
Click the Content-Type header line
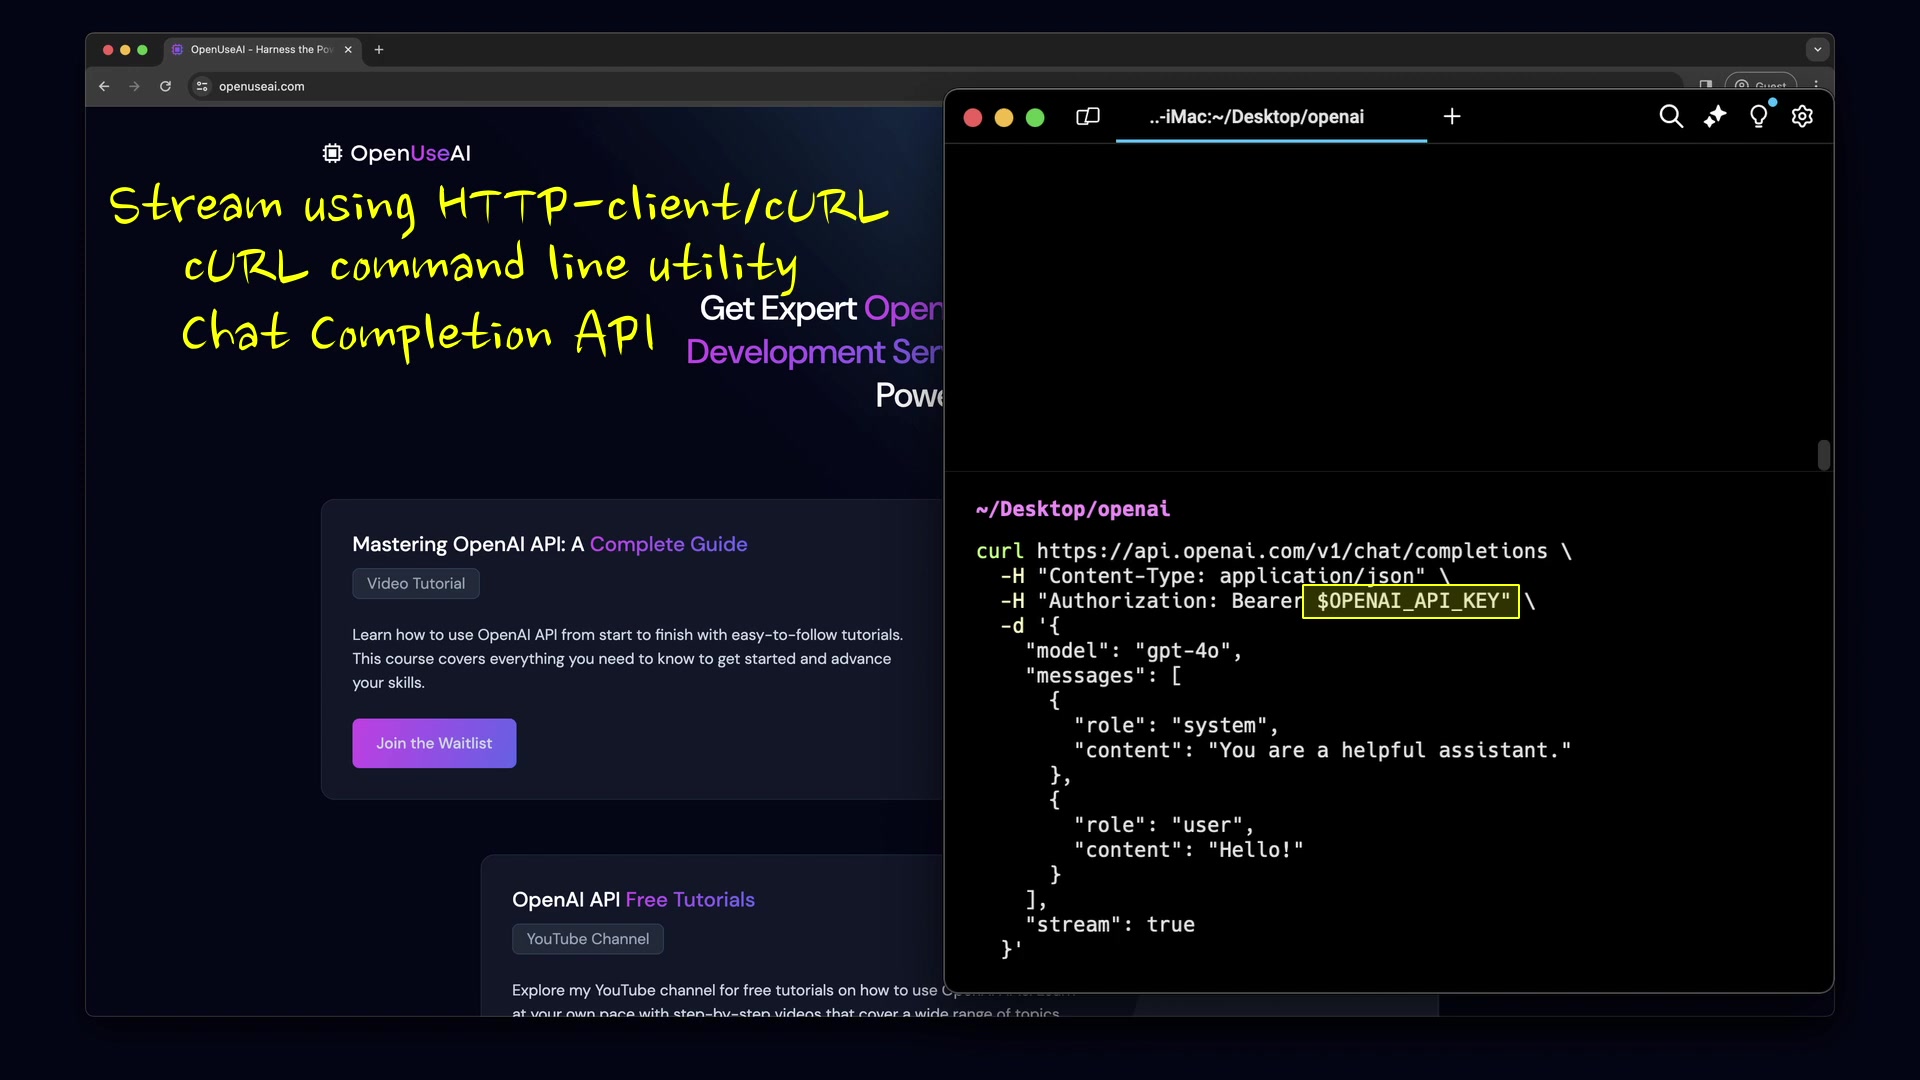pos(1225,576)
